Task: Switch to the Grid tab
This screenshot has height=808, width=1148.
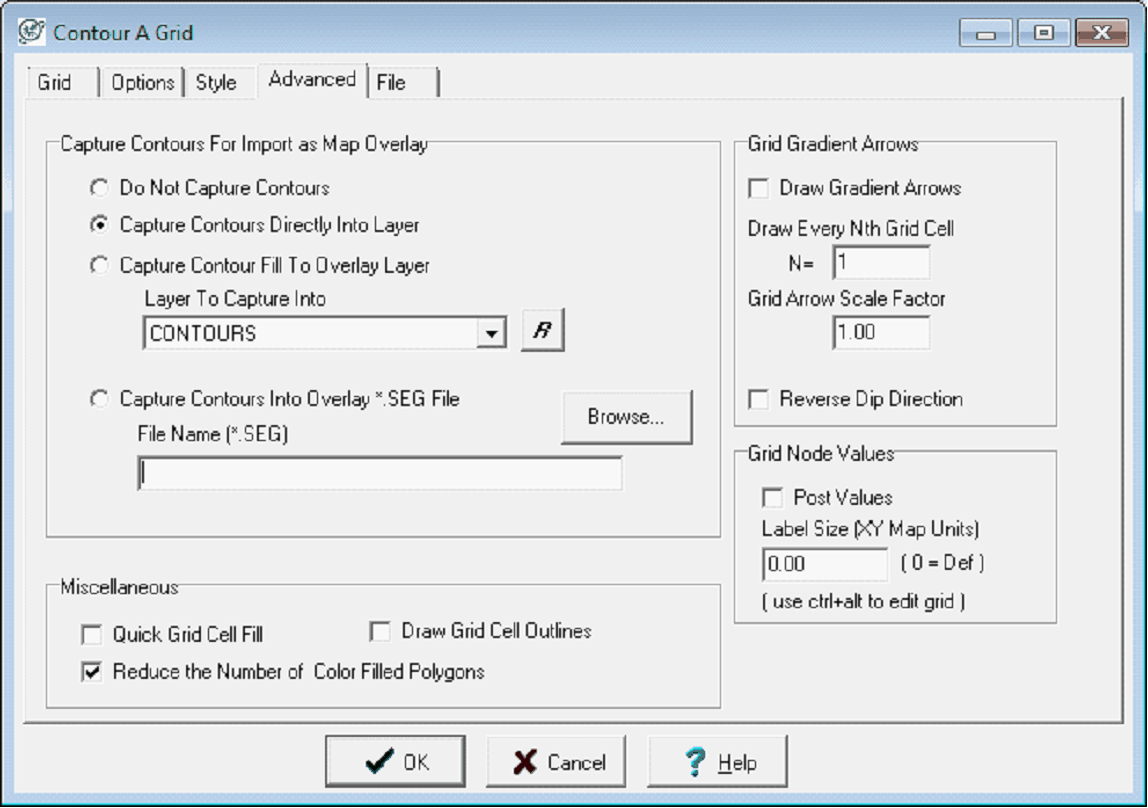Action: (x=55, y=83)
